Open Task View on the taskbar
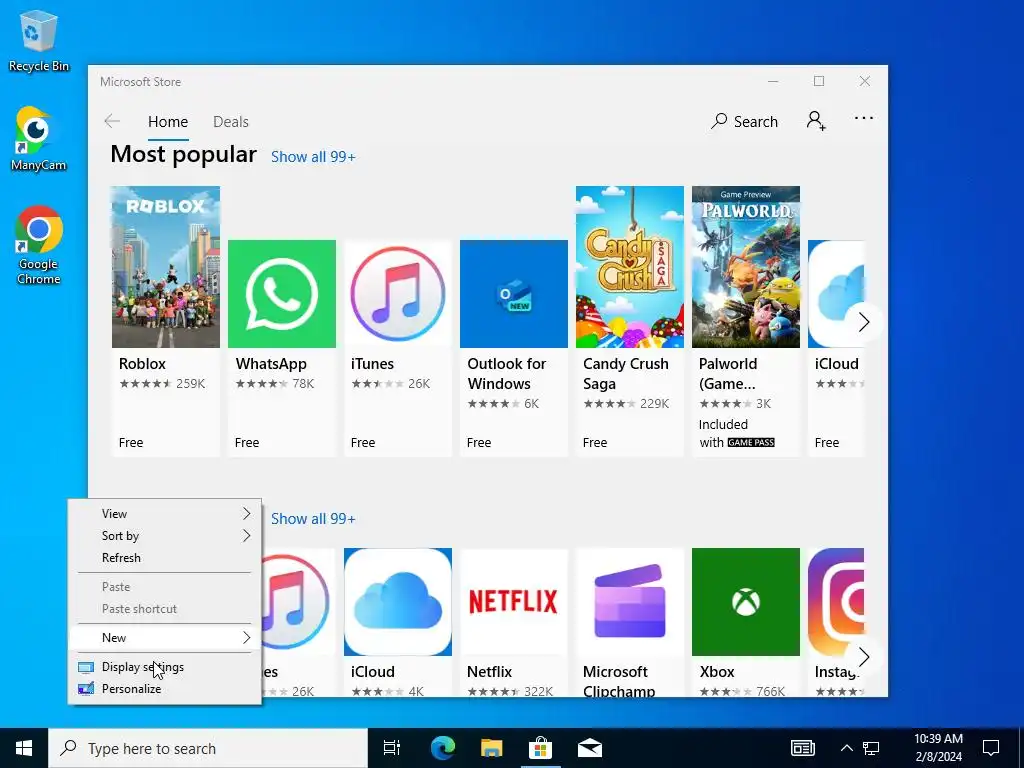The width and height of the screenshot is (1024, 768). 392,748
